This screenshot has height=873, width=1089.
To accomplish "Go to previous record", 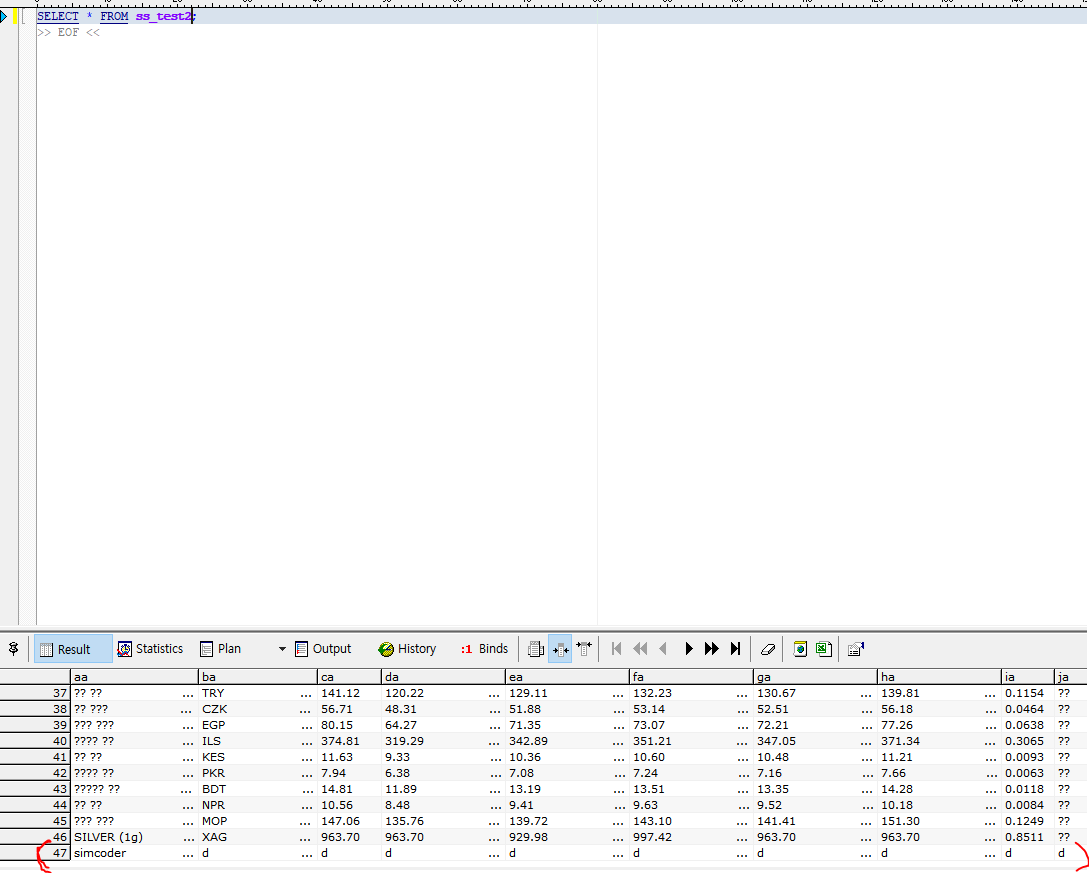I will coord(663,649).
